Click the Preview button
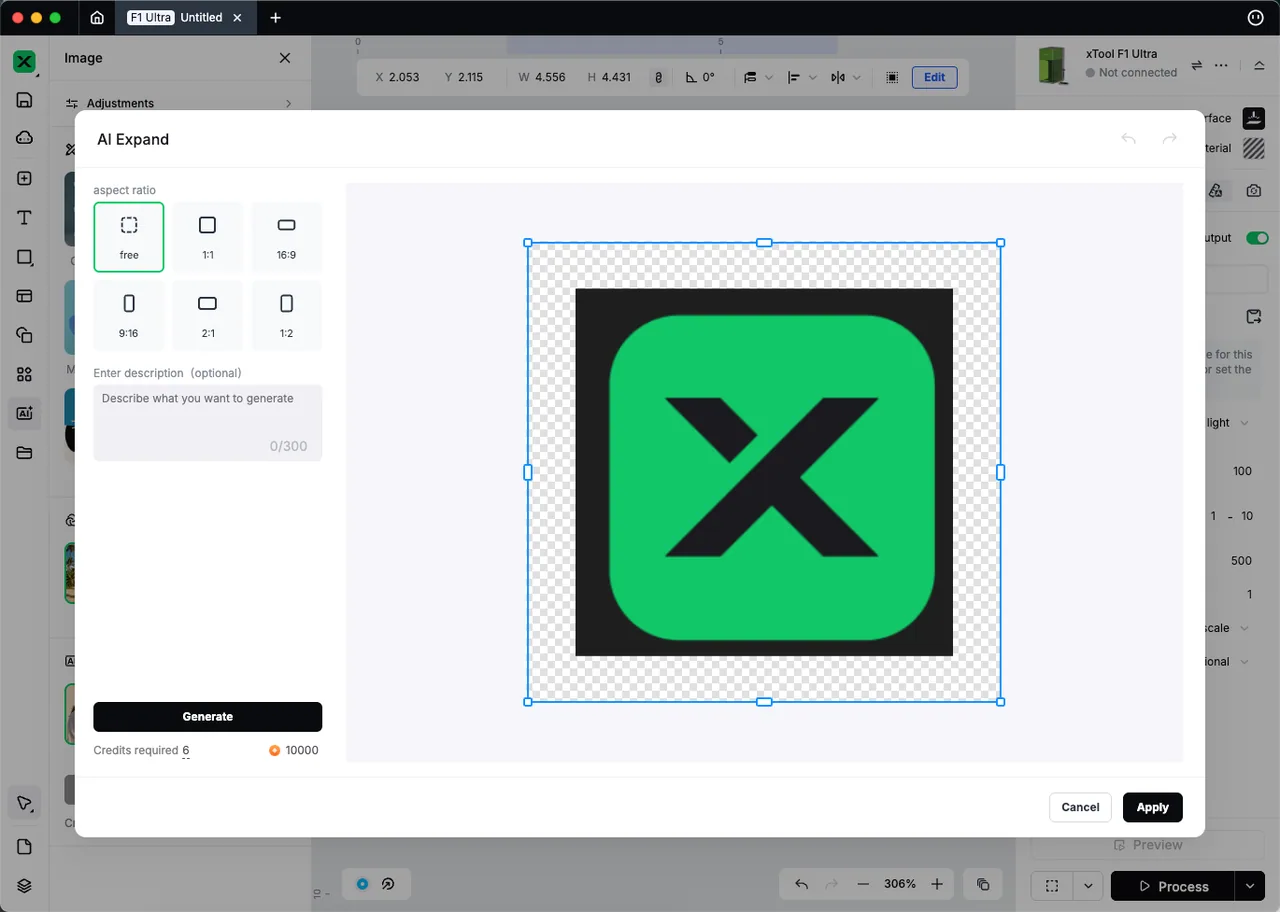The width and height of the screenshot is (1280, 912). (x=1148, y=845)
